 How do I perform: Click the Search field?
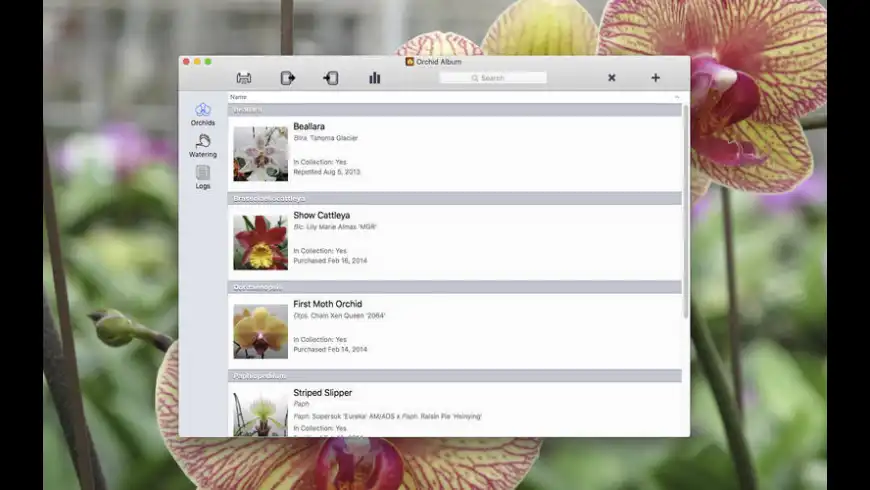click(x=493, y=78)
